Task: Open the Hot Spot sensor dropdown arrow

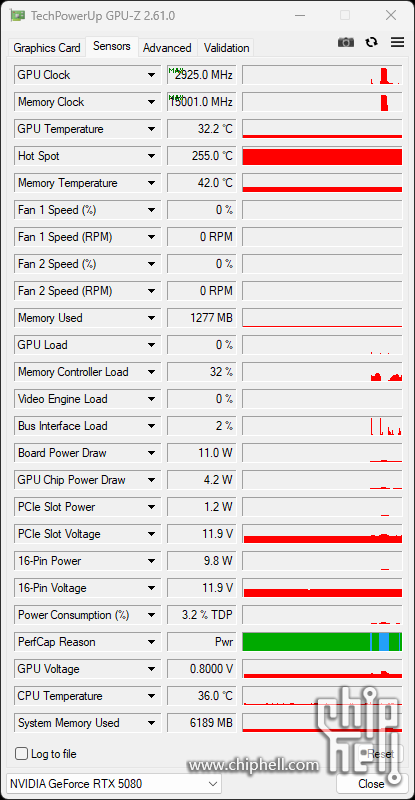Action: (151, 156)
